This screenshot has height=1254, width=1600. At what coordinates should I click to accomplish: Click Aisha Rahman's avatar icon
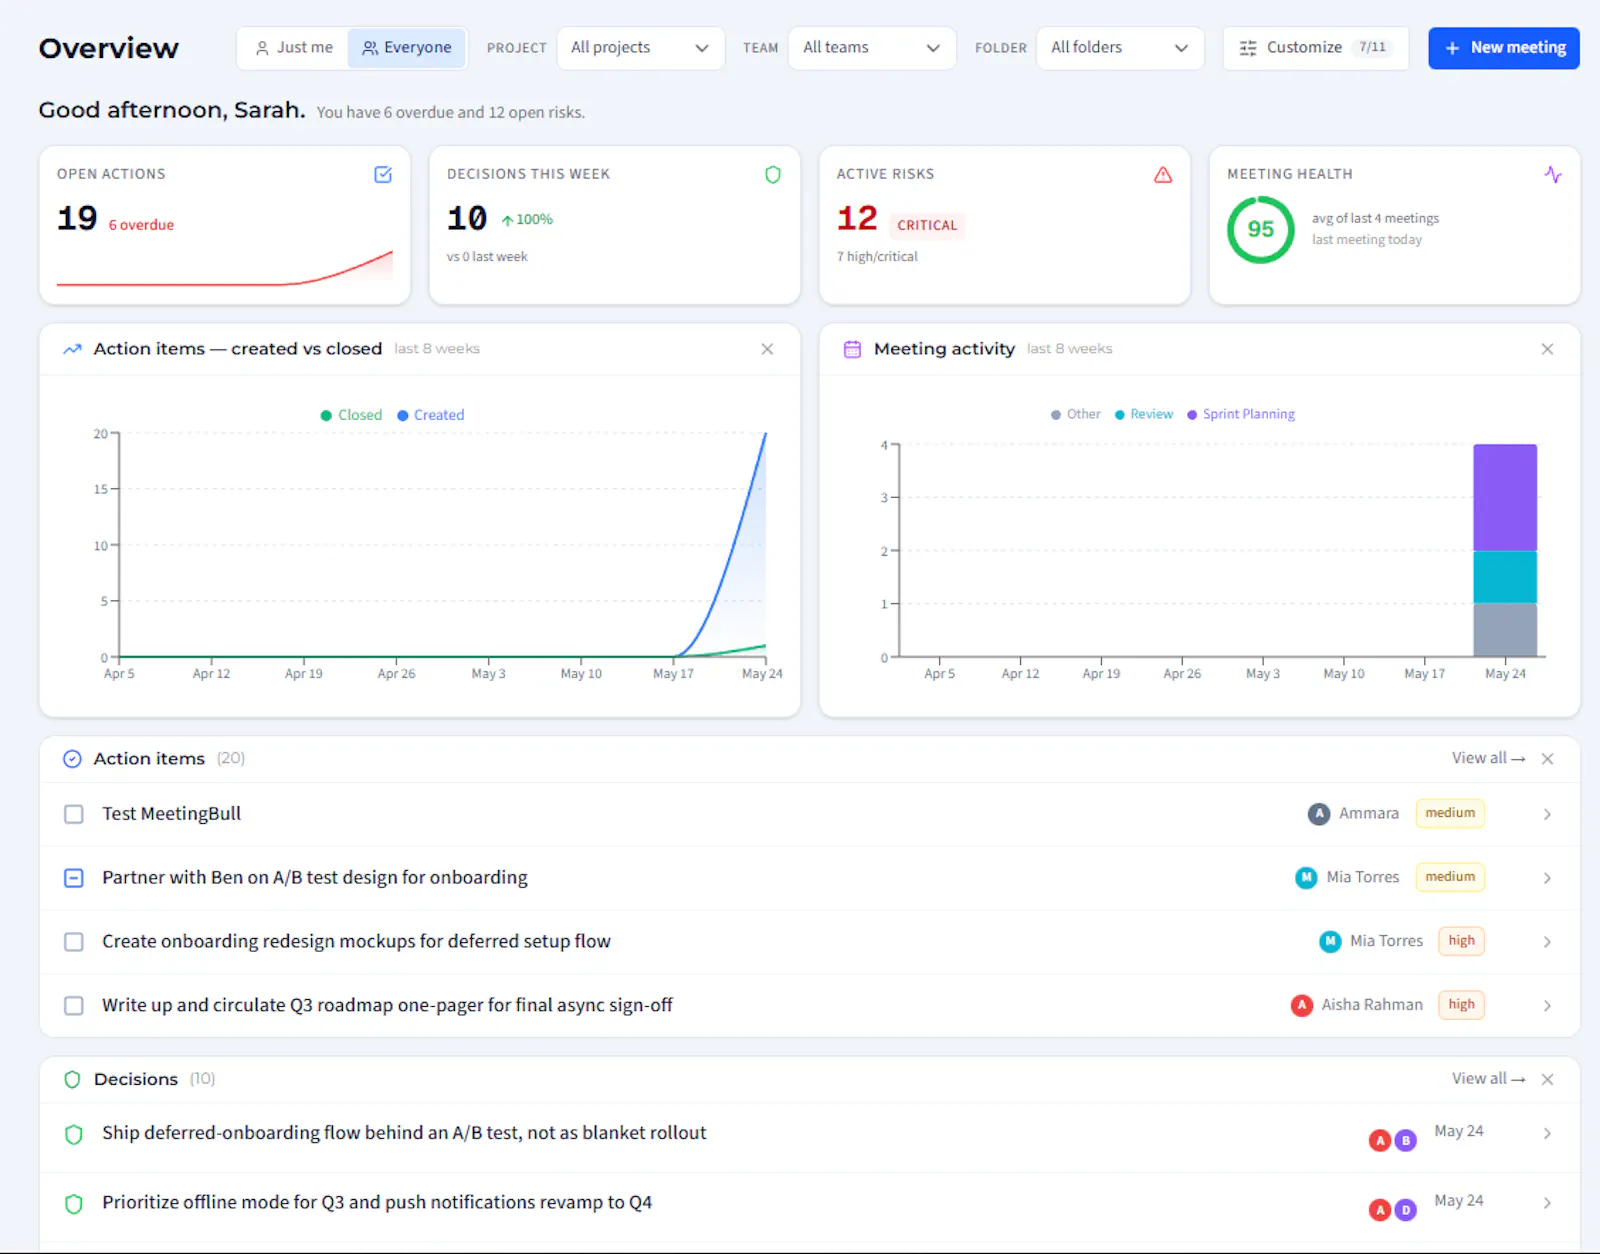1301,1005
